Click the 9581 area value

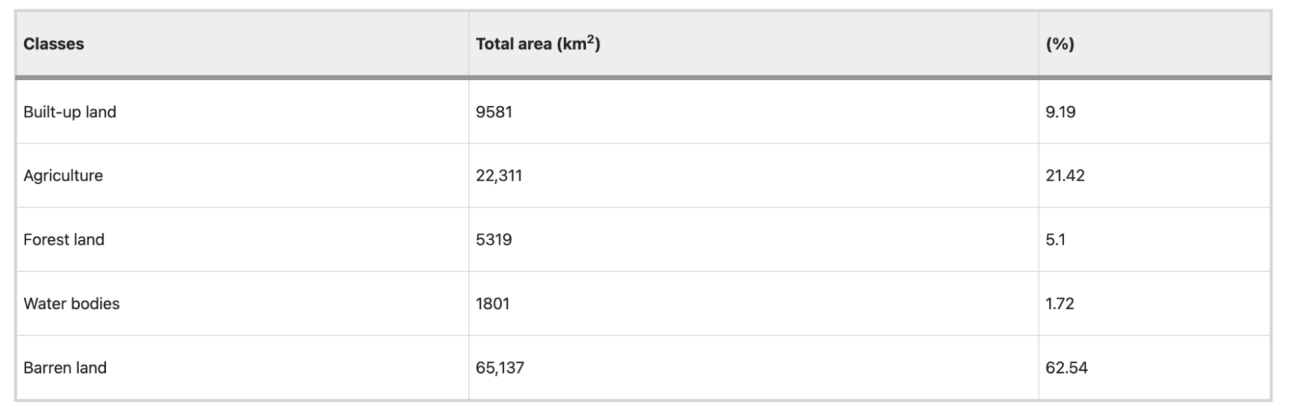[494, 112]
